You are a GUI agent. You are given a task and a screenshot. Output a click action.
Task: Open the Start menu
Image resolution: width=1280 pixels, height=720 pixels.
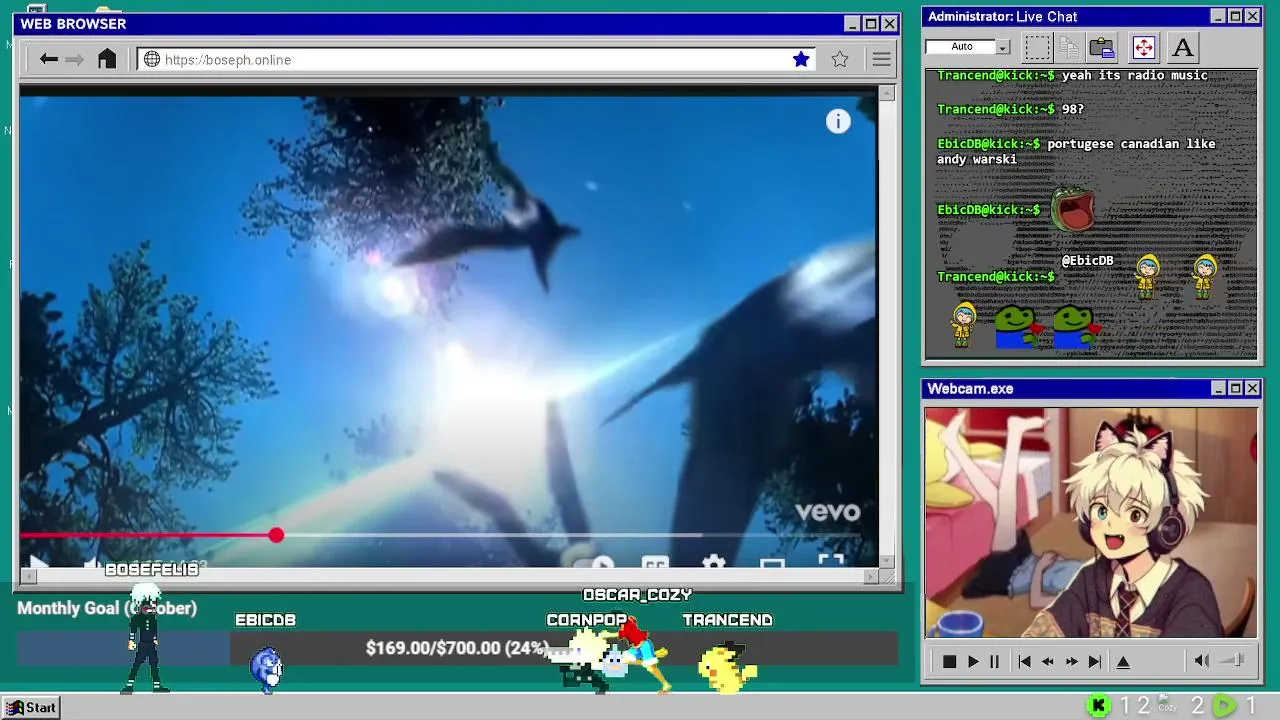tap(32, 707)
